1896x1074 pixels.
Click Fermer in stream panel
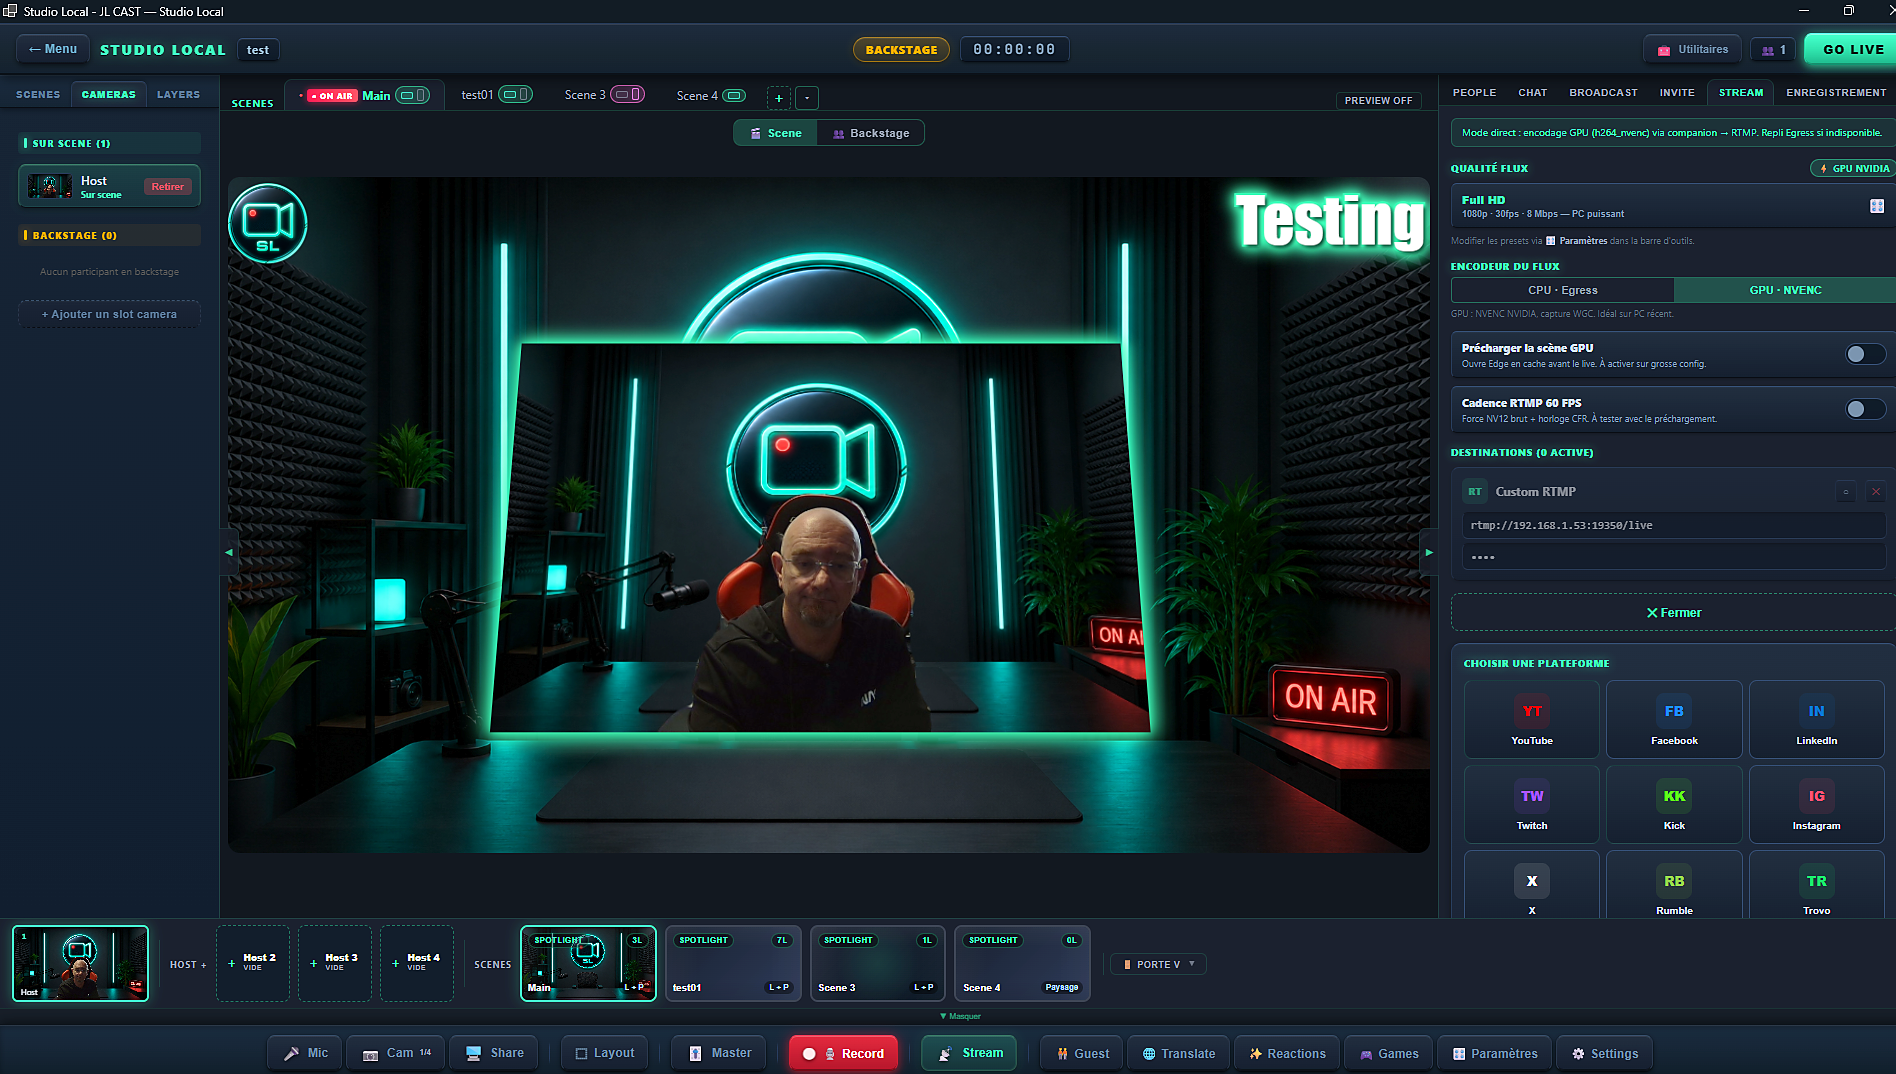(1673, 613)
